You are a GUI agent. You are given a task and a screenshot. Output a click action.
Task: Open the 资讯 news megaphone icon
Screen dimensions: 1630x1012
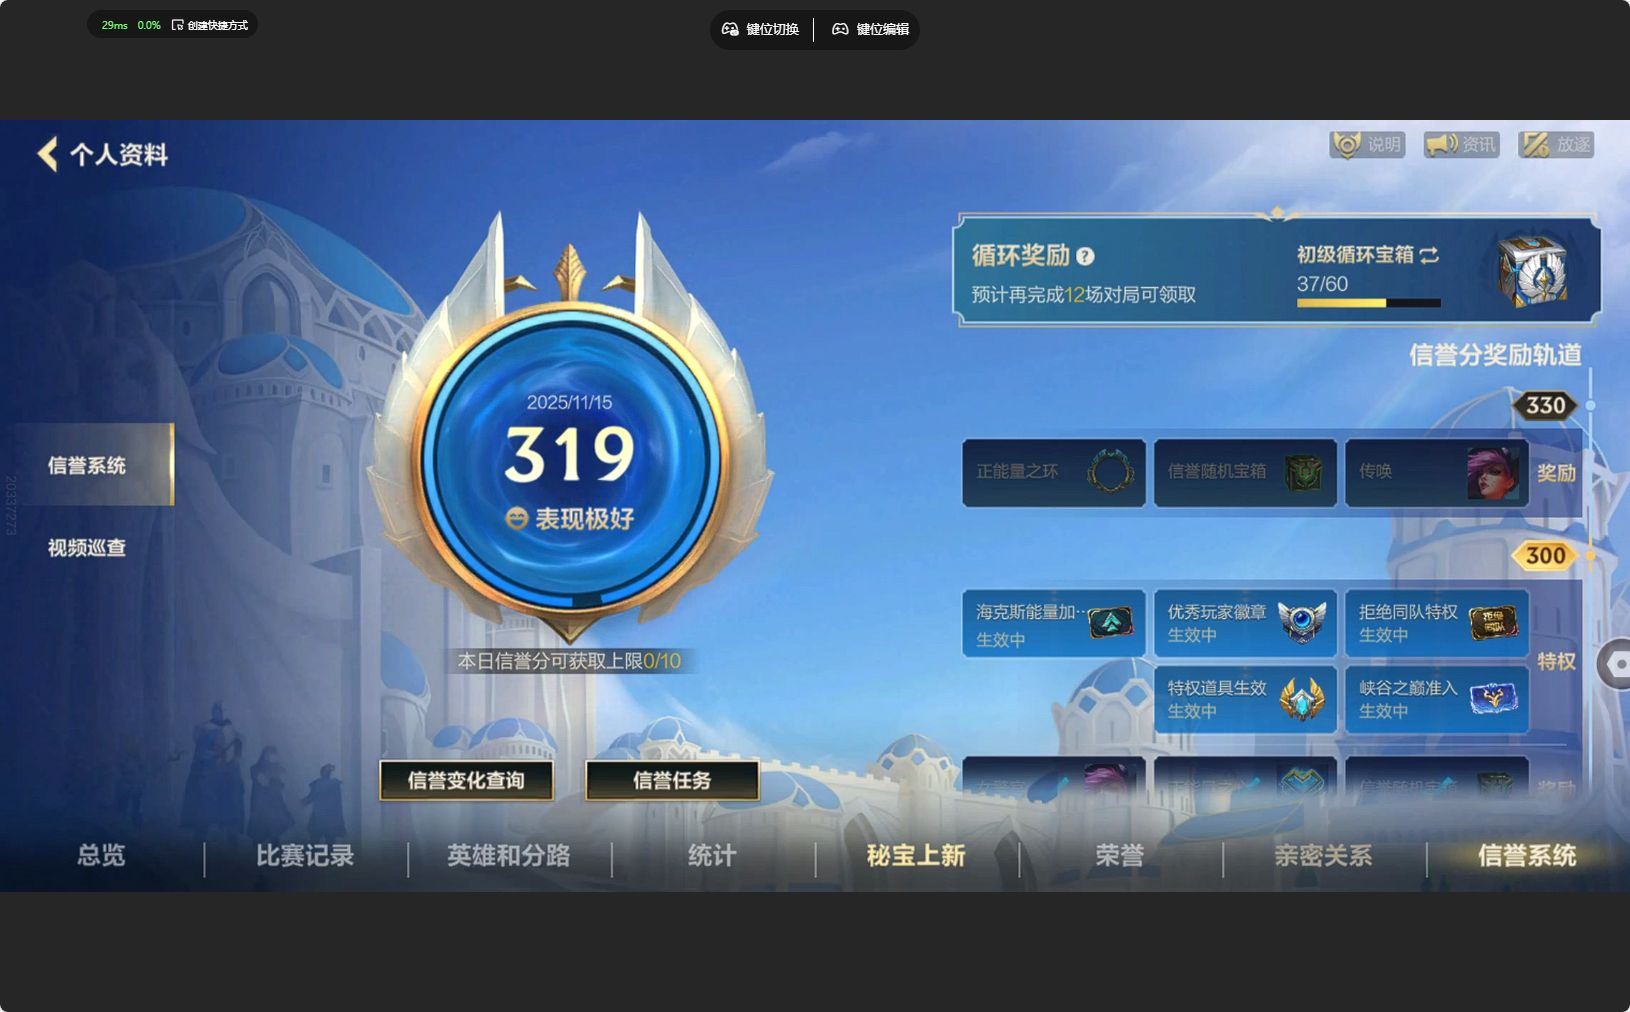pos(1459,144)
